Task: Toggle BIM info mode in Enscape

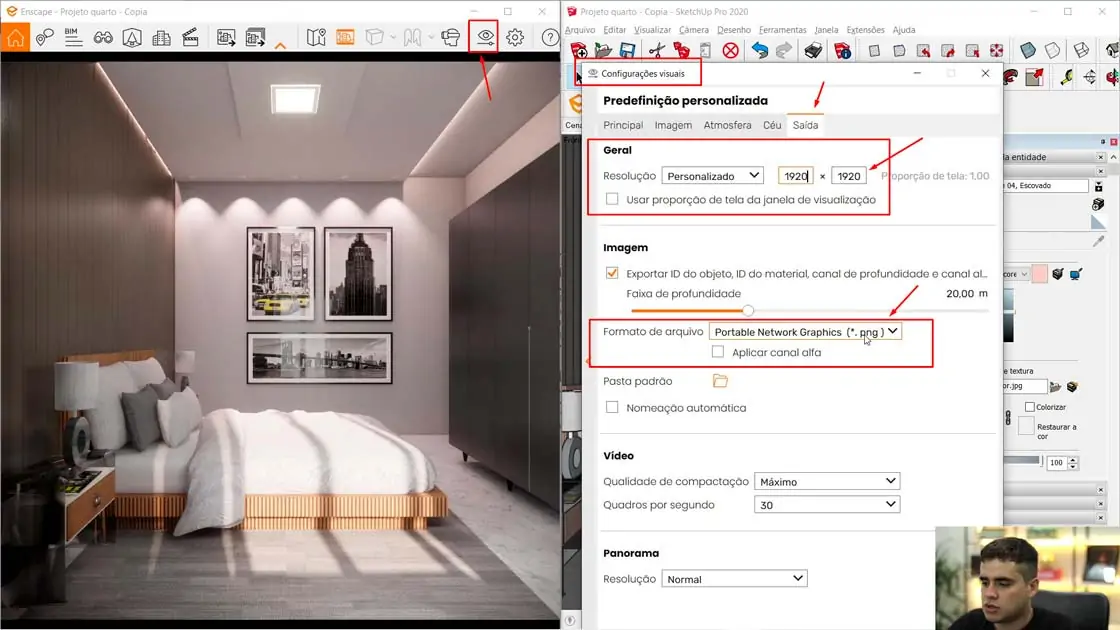Action: coord(73,37)
